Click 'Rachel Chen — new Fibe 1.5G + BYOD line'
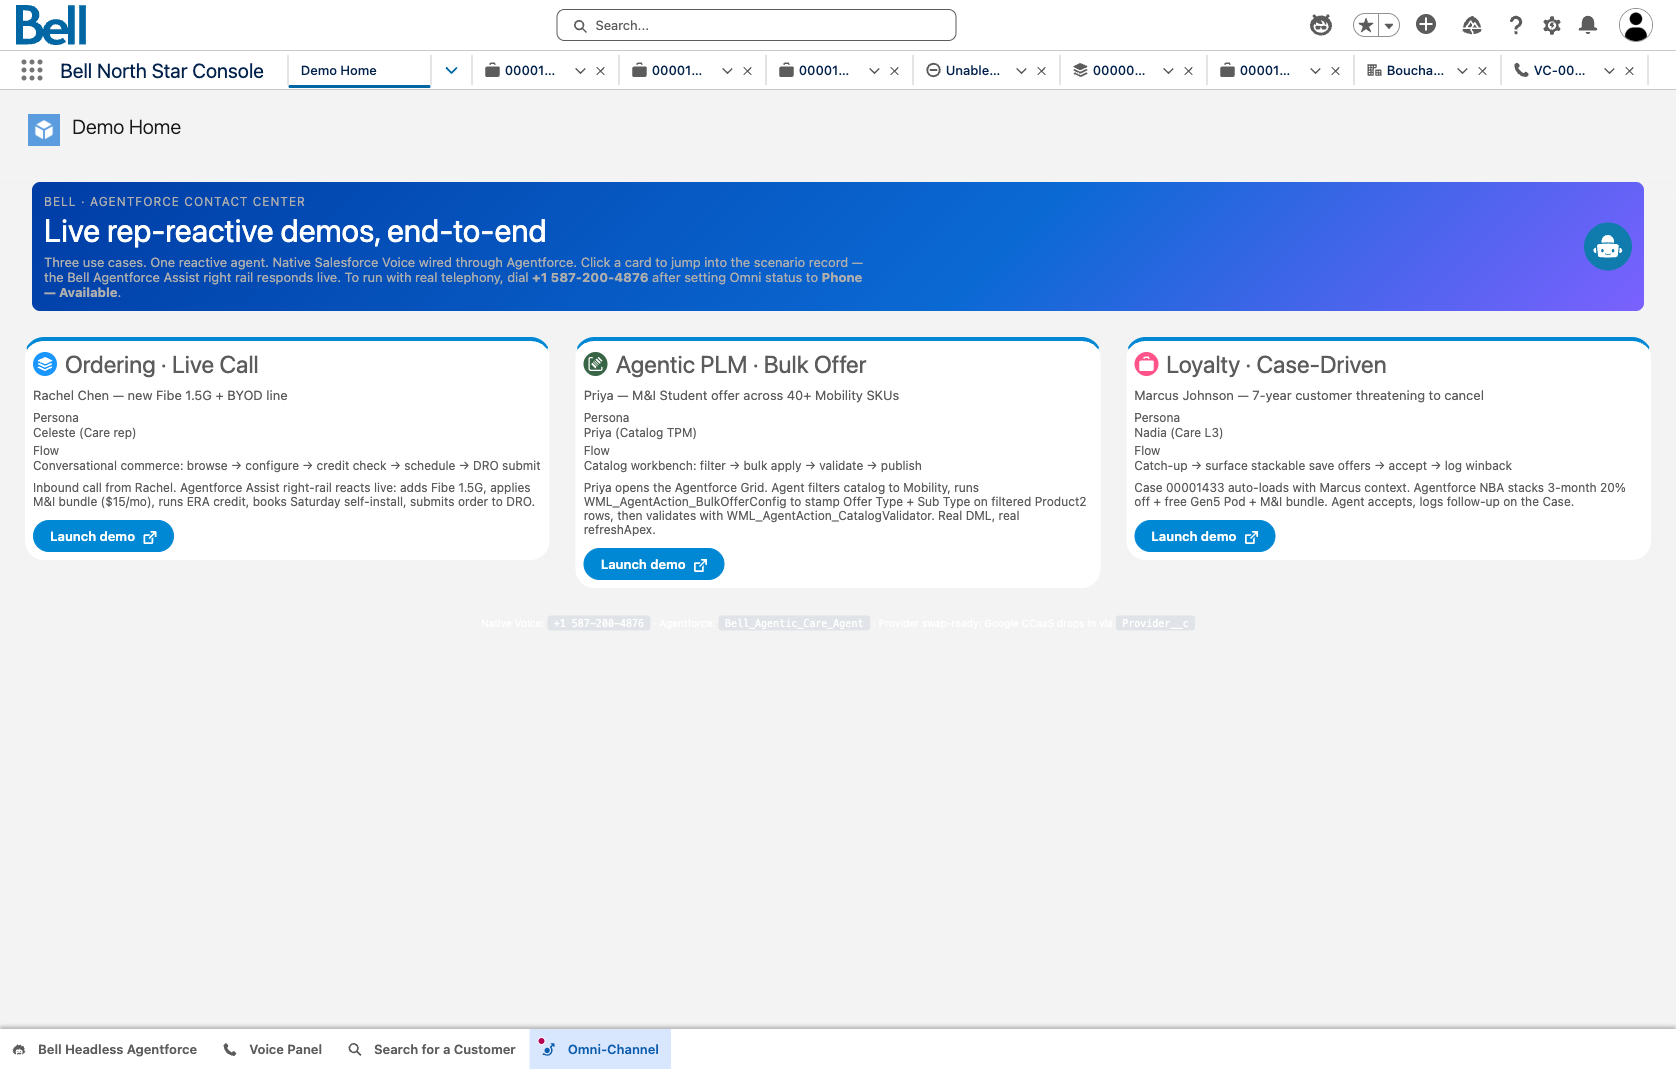This screenshot has height=1069, width=1676. tap(160, 396)
